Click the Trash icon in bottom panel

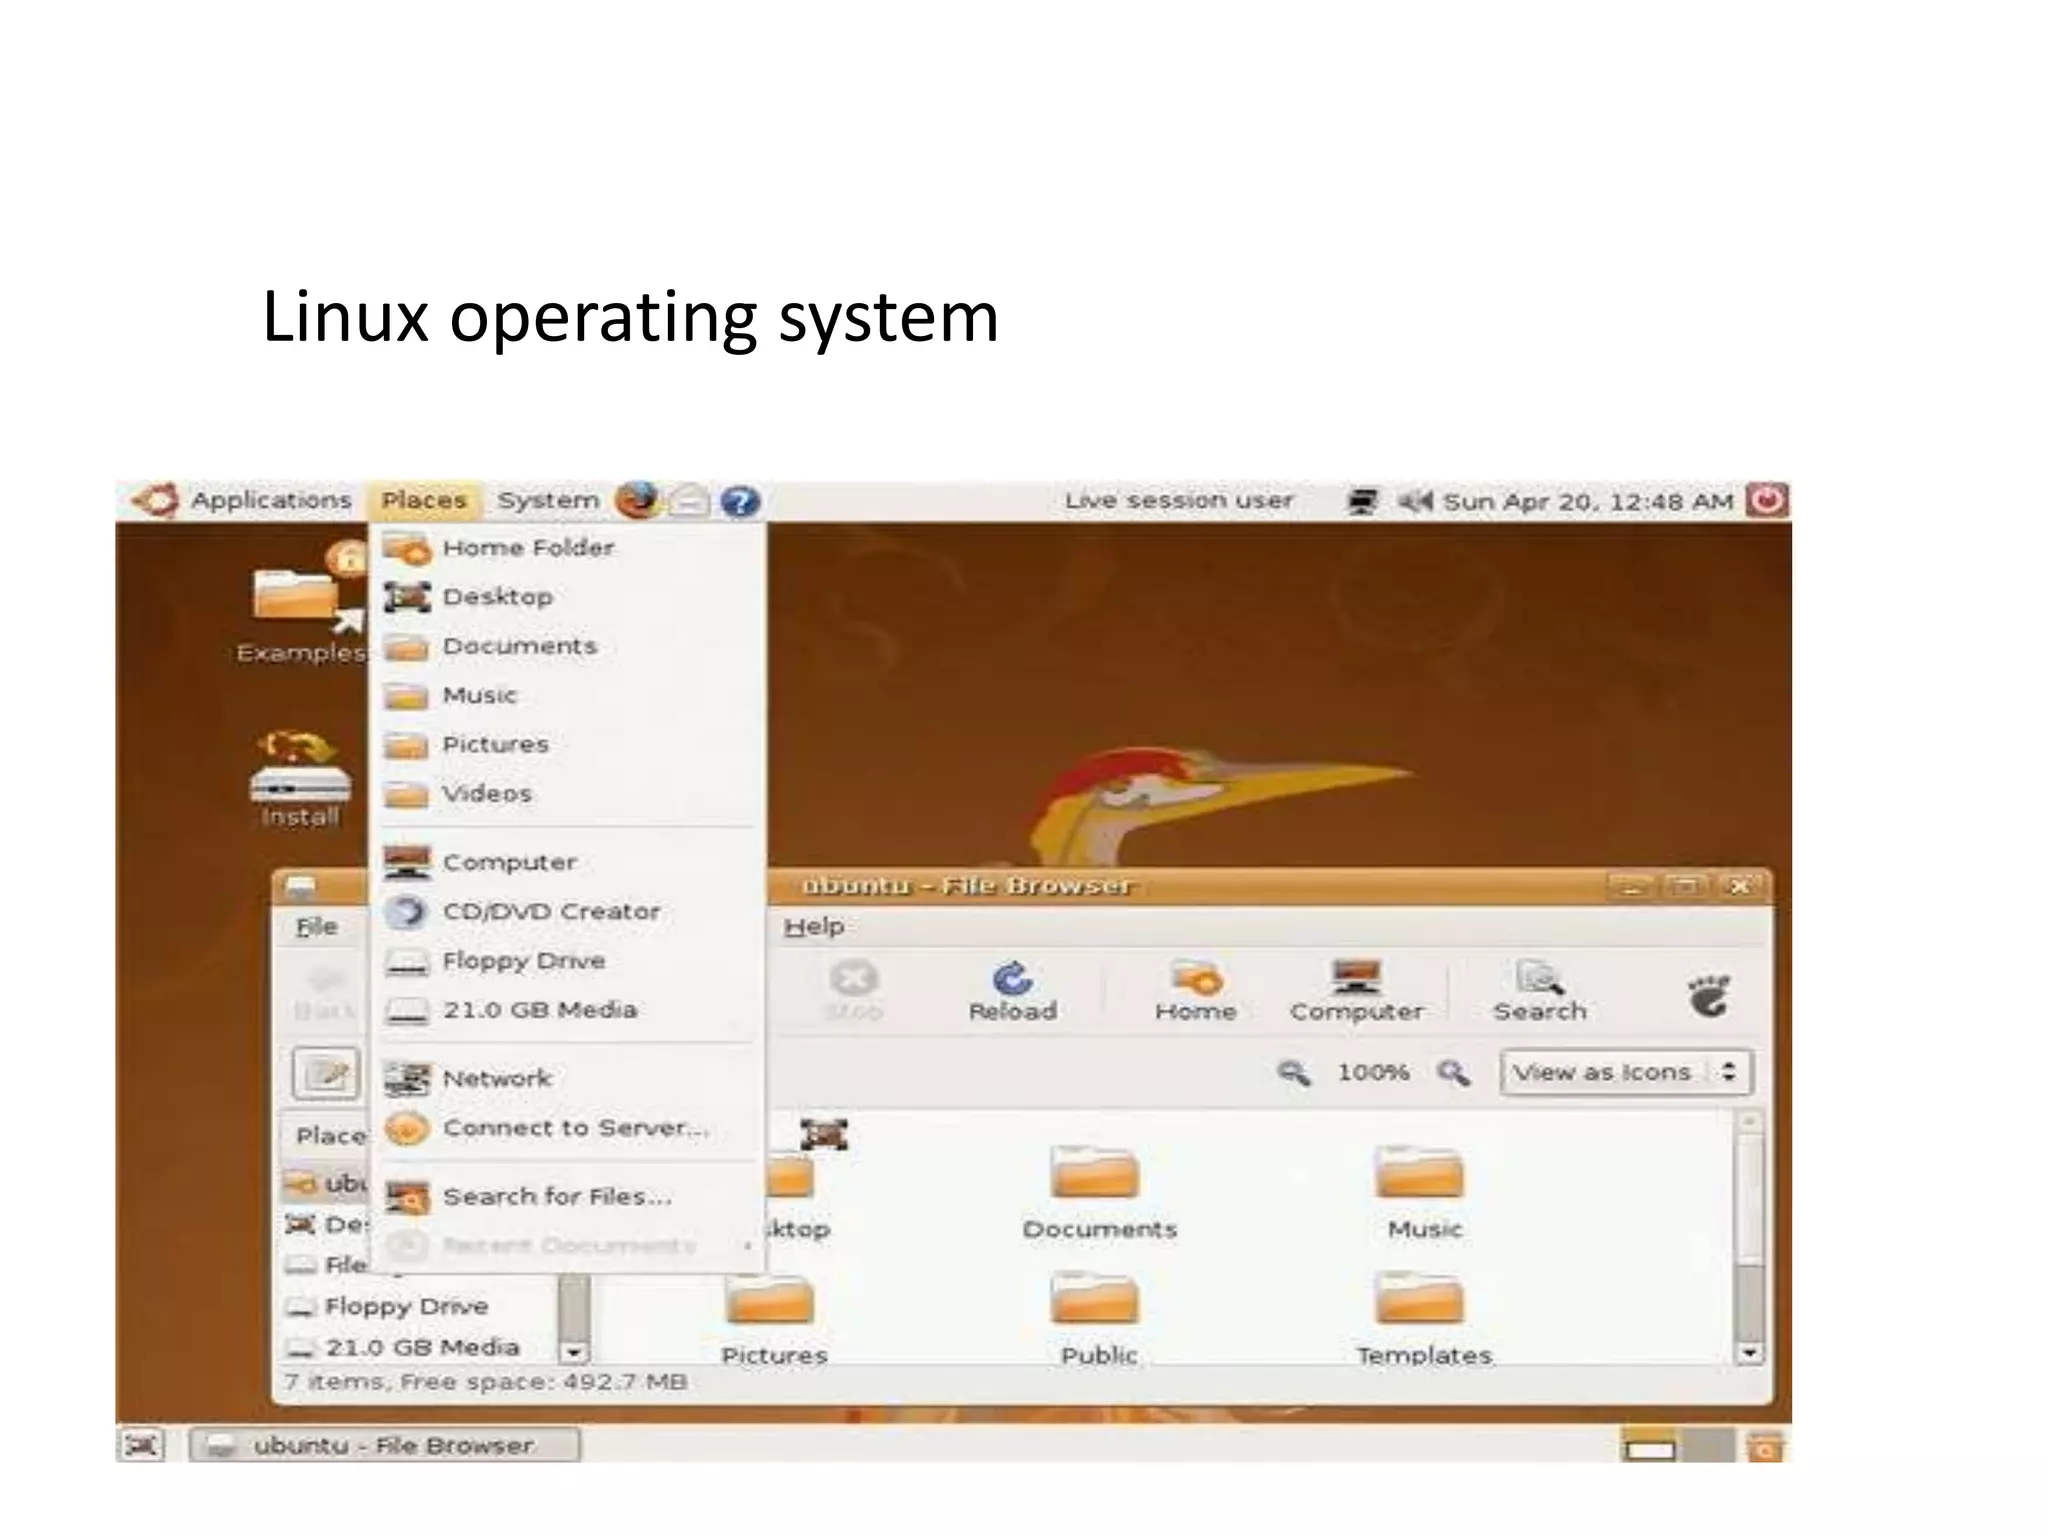[x=1765, y=1447]
